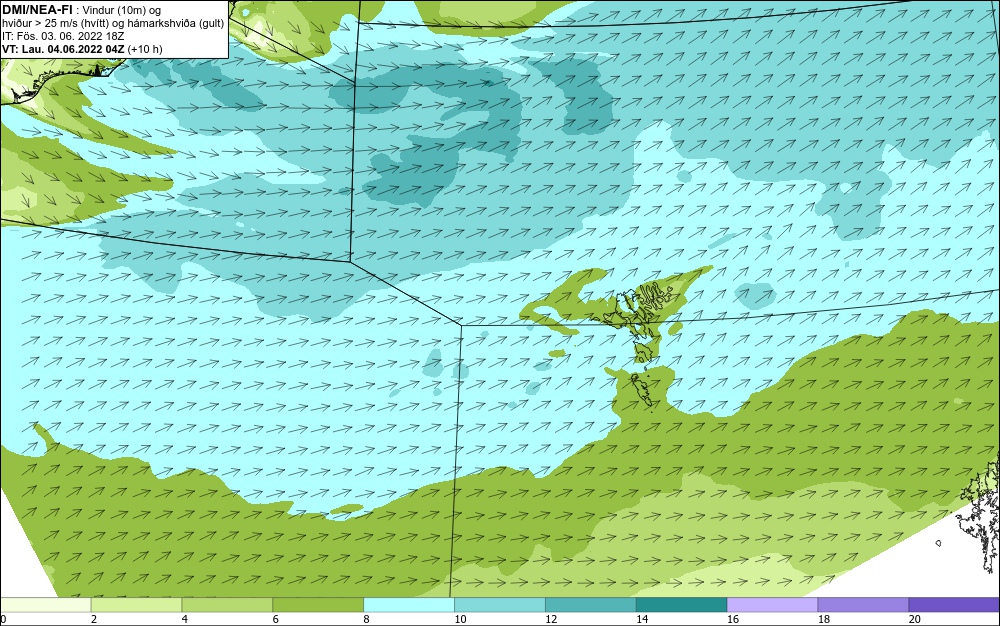
Task: Click the '(+10 h)' forecast offset text
Action: pyautogui.click(x=145, y=48)
